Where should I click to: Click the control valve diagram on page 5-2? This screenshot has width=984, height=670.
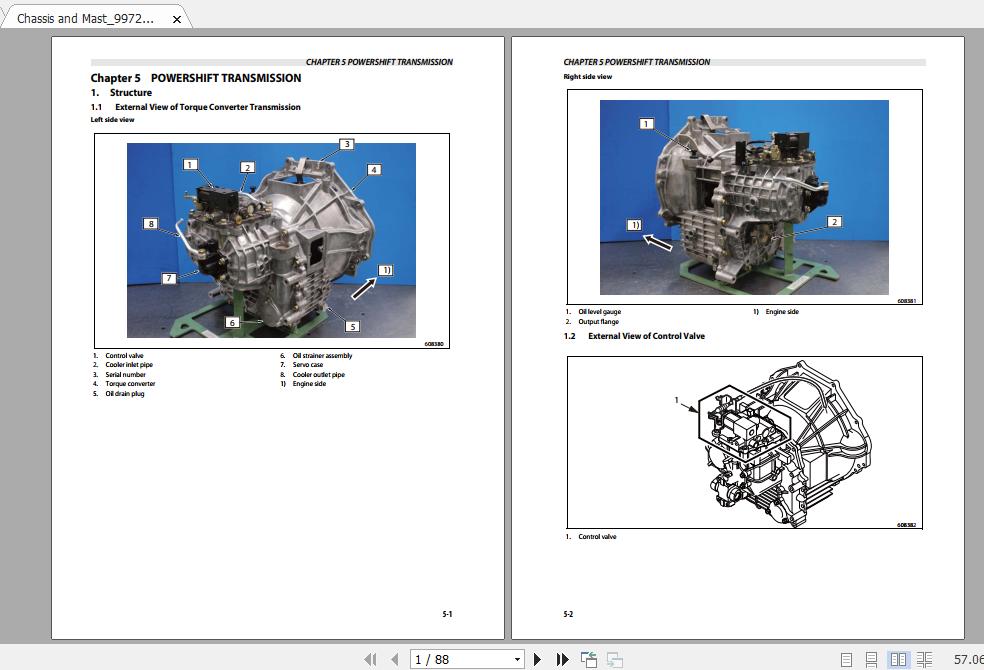coord(745,442)
